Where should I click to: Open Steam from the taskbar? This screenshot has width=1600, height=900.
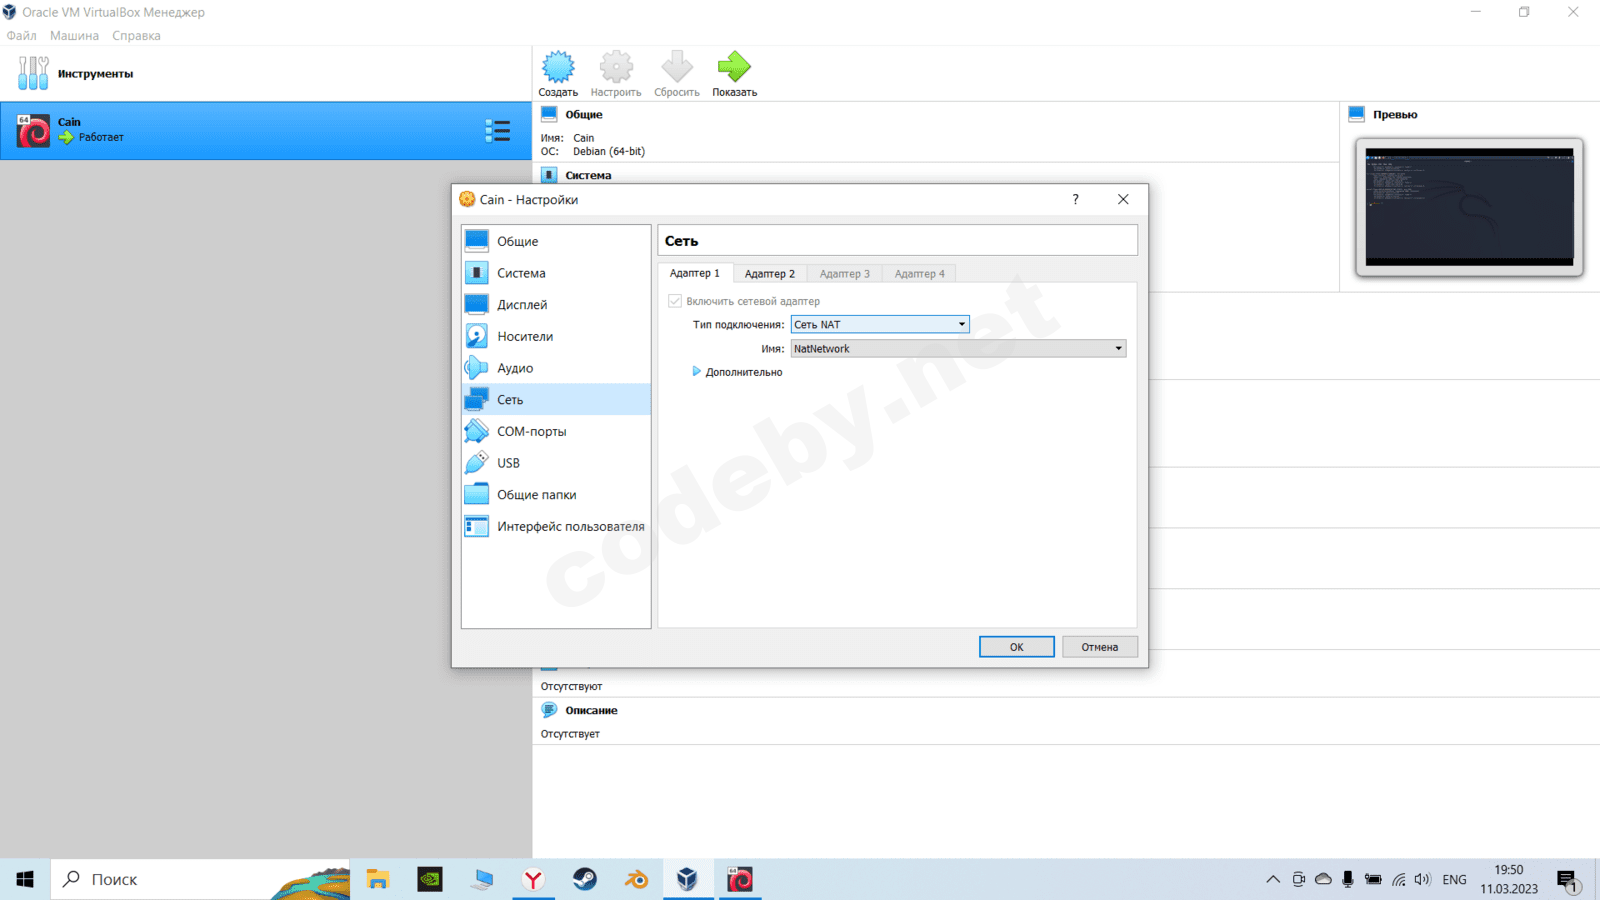[x=585, y=879]
